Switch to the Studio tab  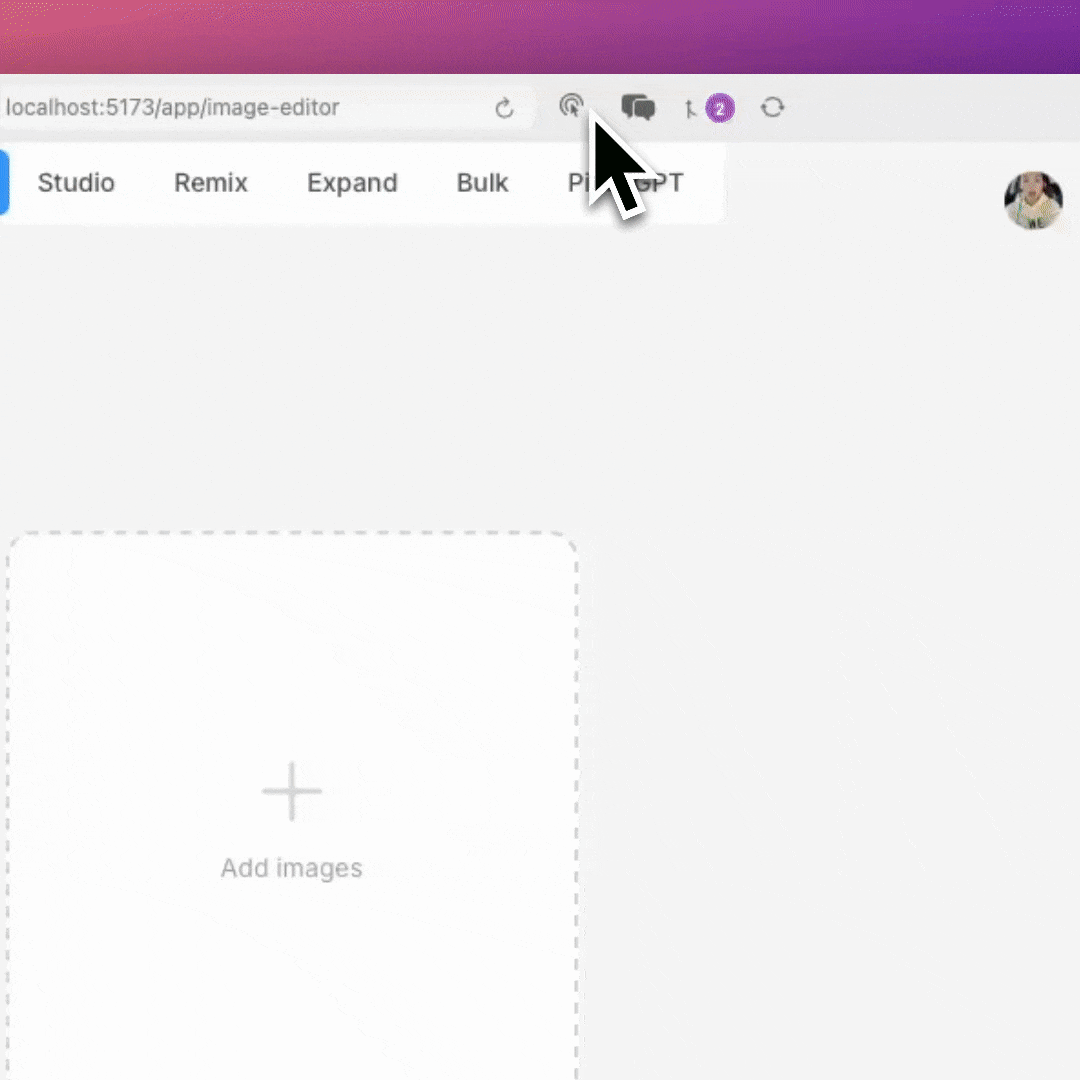[x=76, y=183]
